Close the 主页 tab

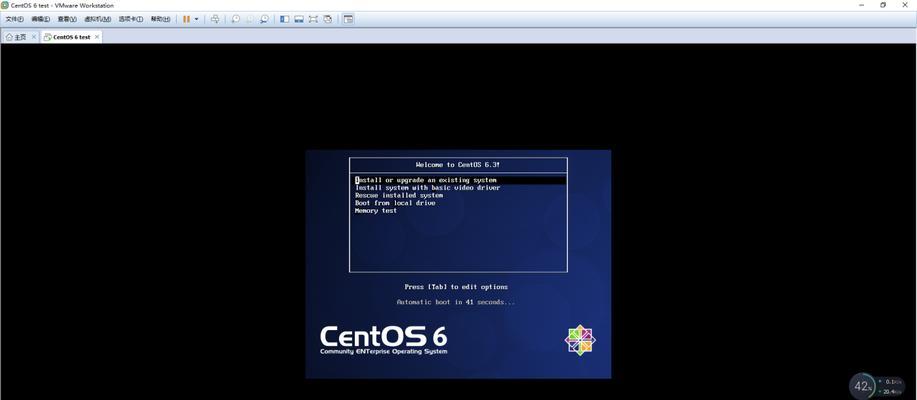34,37
